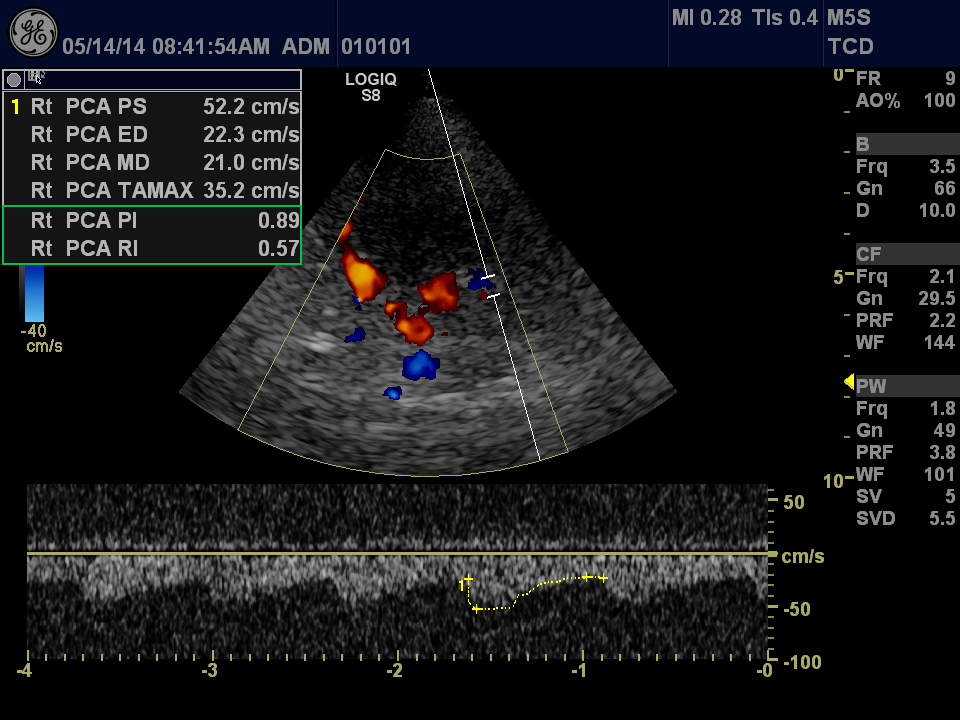The image size is (960, 720).
Task: Click the Doppler sample volume gate marker
Action: coord(489,285)
